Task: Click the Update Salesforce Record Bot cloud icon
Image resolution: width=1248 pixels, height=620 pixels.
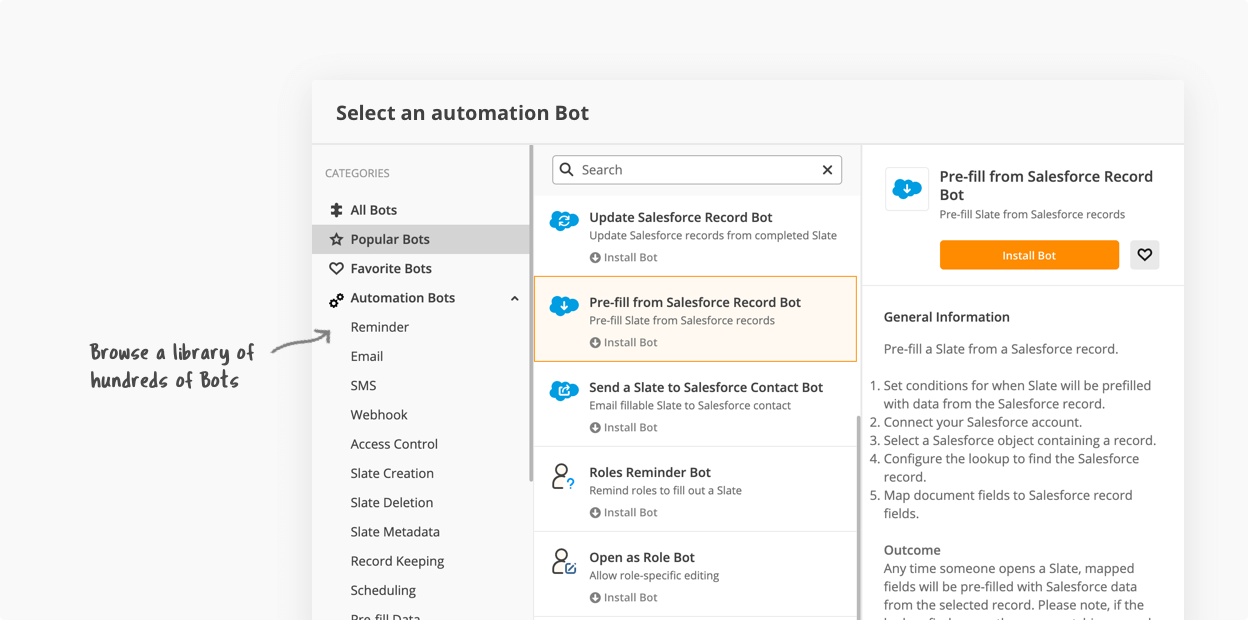Action: pyautogui.click(x=564, y=221)
